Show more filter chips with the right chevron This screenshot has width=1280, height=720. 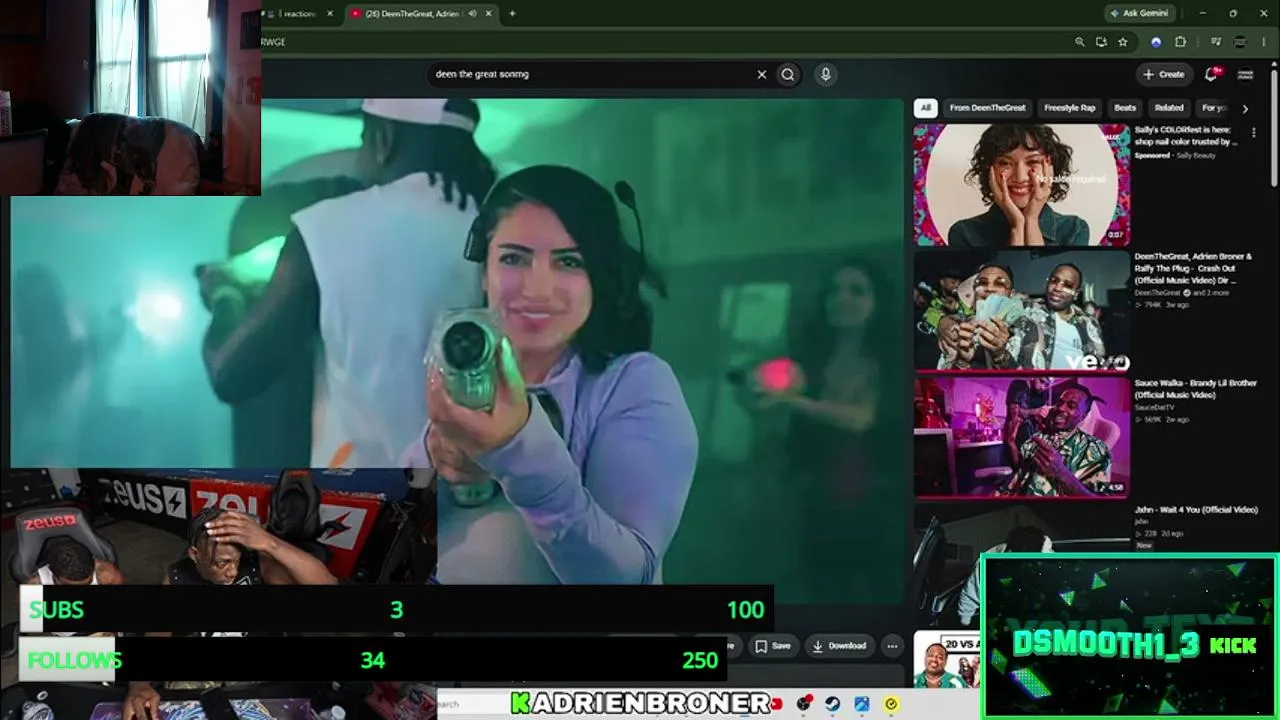coord(1245,108)
